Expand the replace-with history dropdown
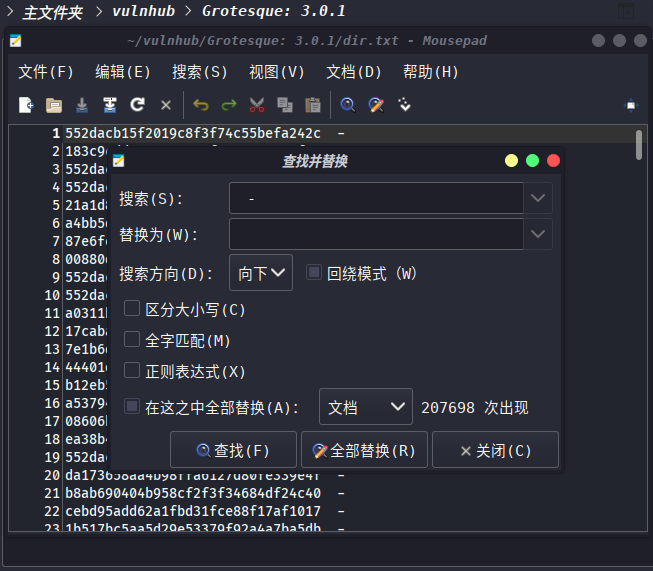The image size is (653, 571). 538,234
